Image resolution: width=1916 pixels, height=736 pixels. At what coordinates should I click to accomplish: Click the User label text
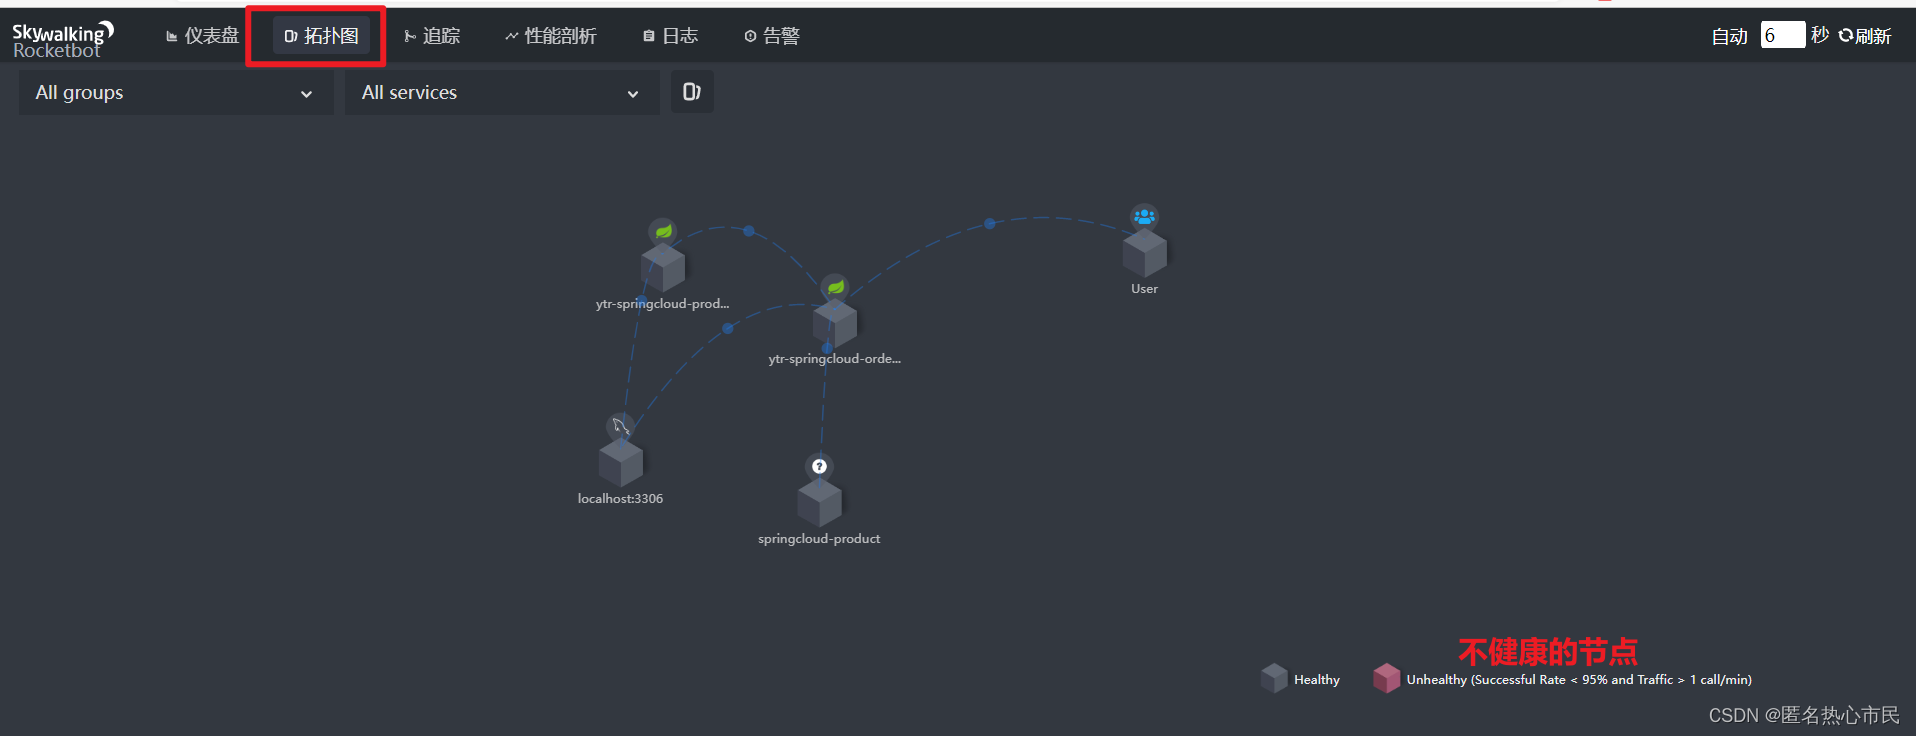1144,289
